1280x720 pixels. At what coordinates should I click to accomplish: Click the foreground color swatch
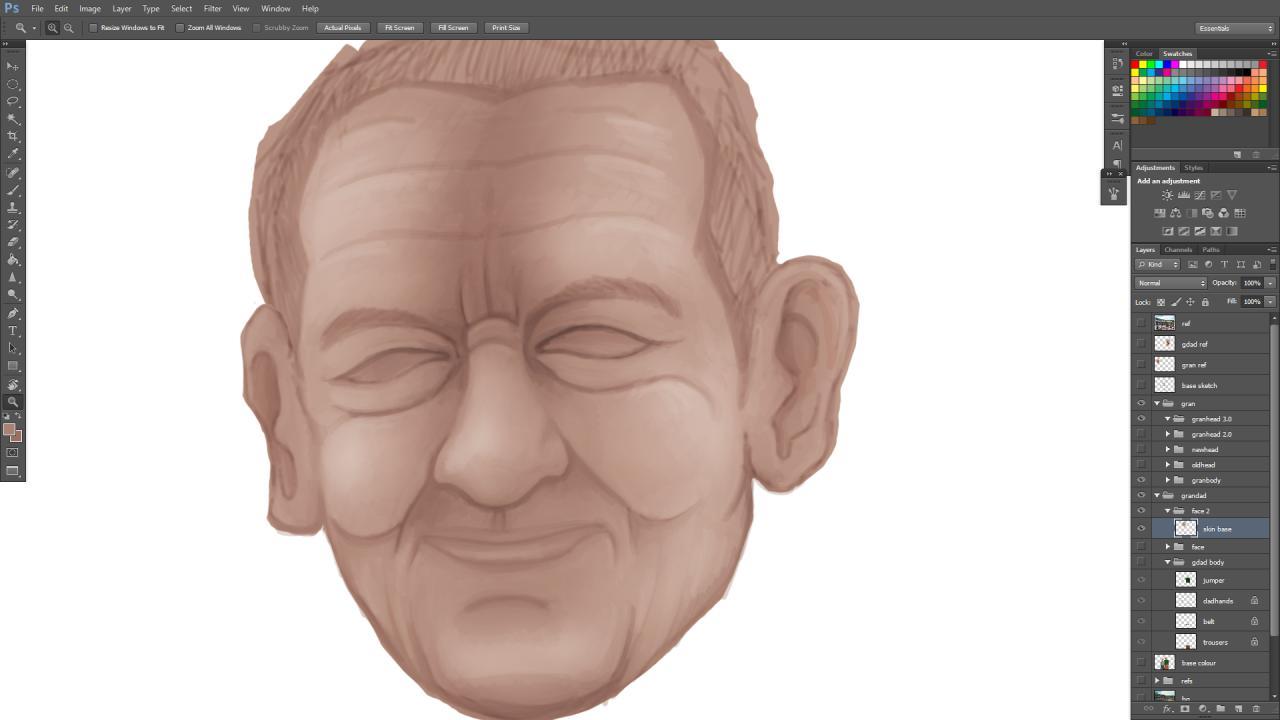click(x=9, y=430)
